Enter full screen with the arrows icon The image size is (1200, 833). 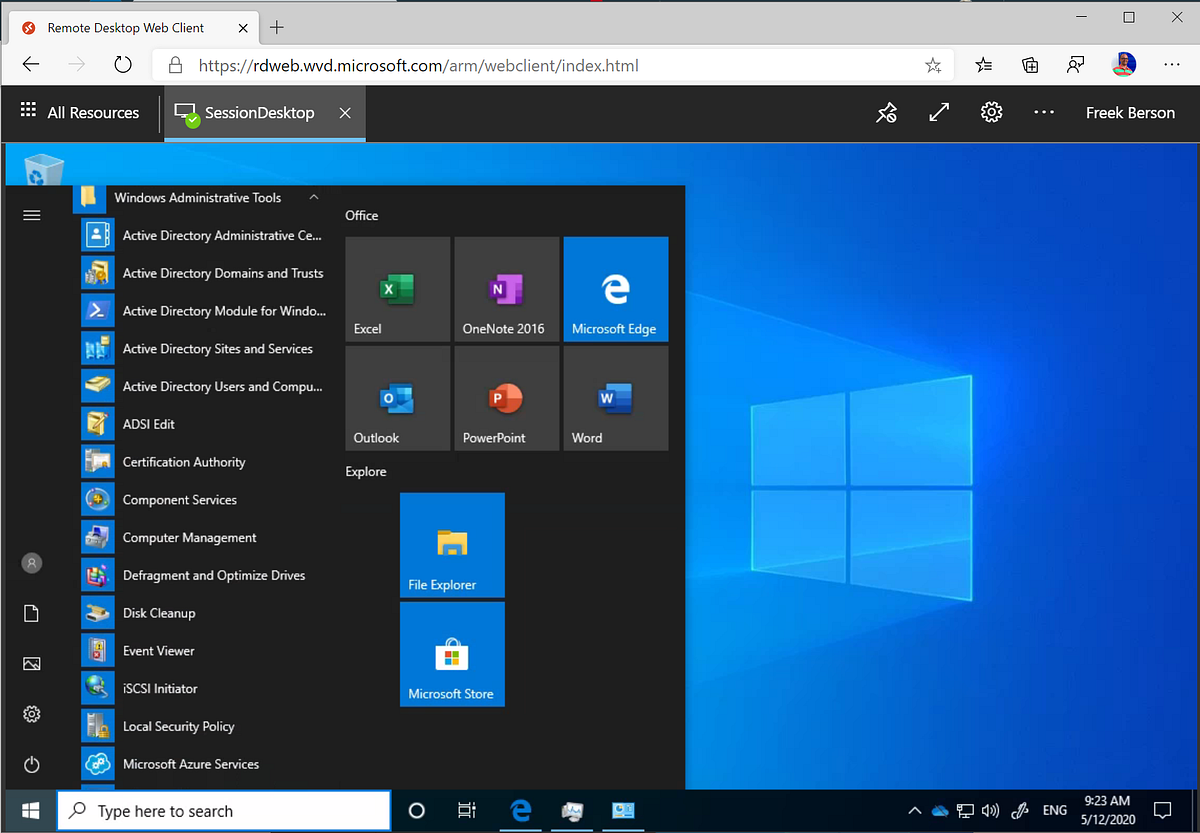[939, 113]
